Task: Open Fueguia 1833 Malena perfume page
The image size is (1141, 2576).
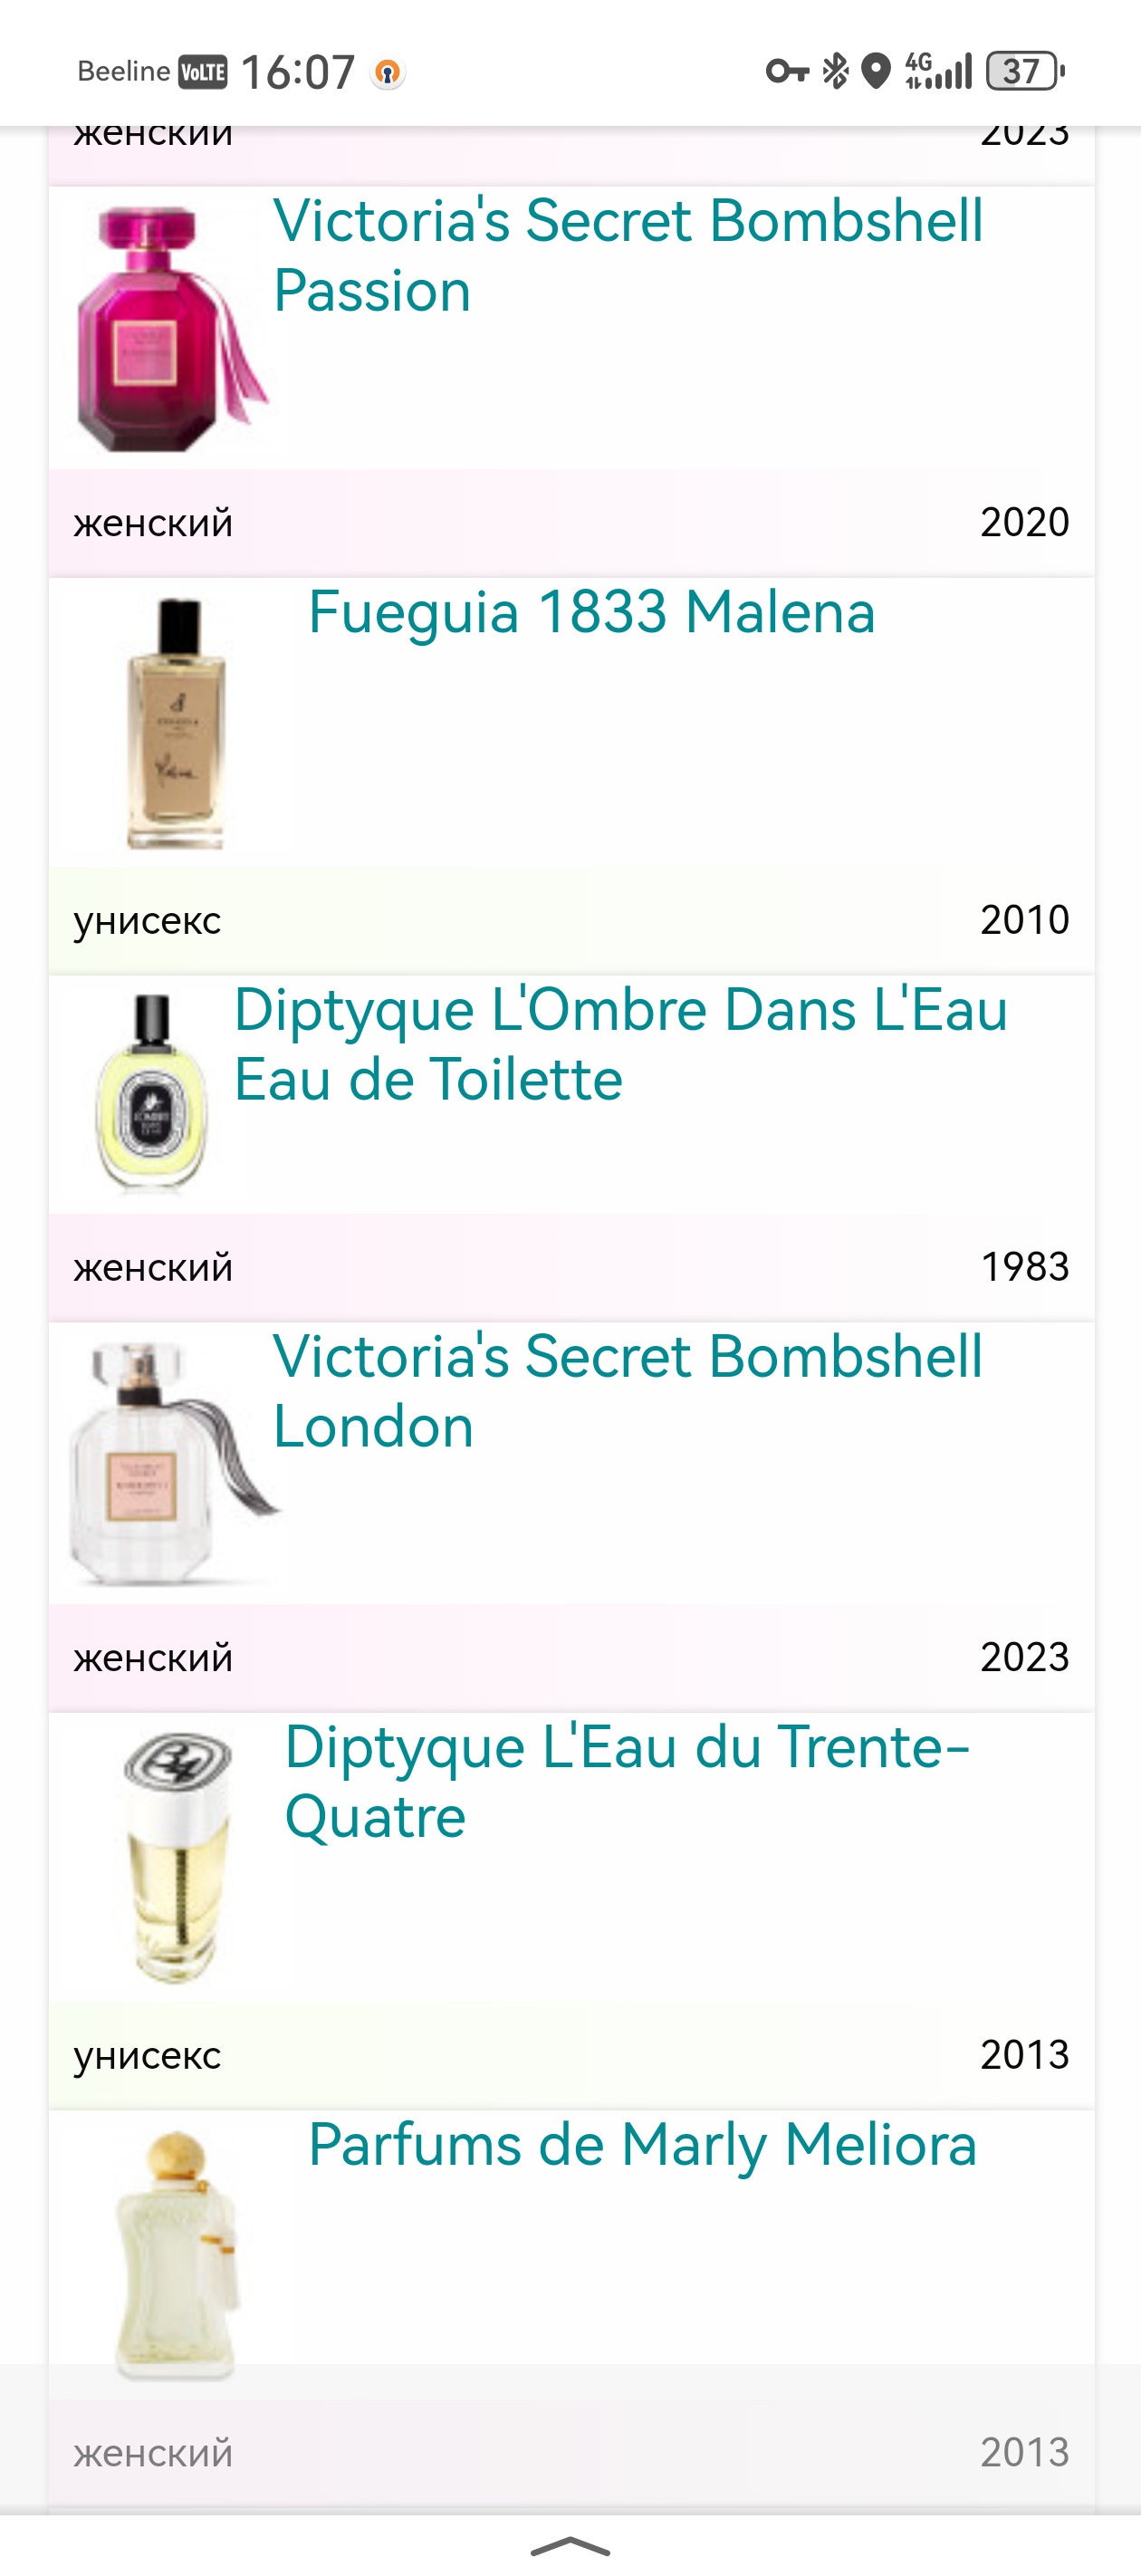Action: [x=591, y=612]
